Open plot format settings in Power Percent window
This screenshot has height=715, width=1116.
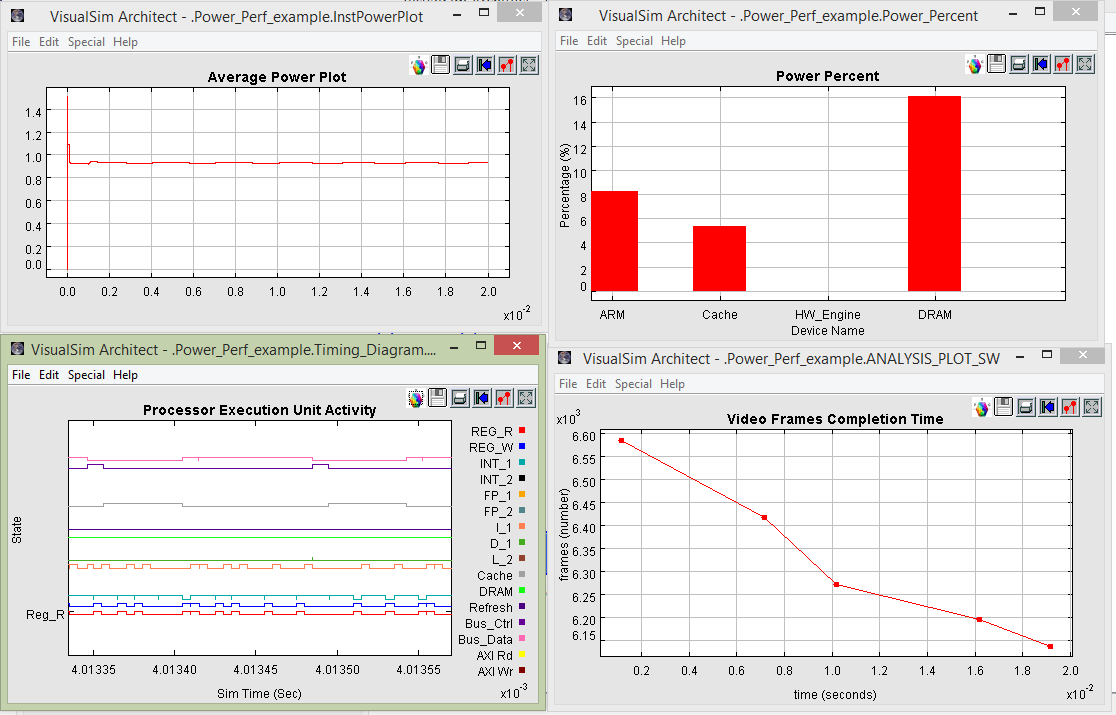click(x=1062, y=64)
